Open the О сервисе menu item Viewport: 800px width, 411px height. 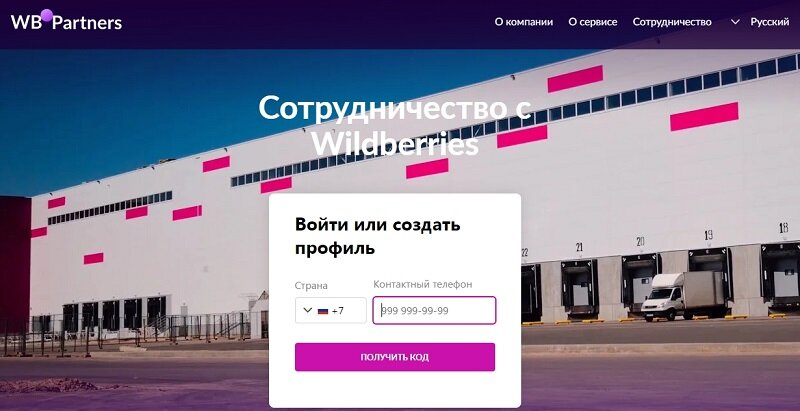593,22
